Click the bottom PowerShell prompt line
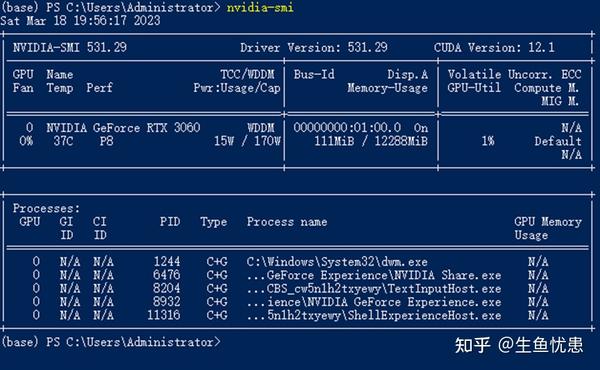This screenshot has height=370, width=600. (x=111, y=342)
